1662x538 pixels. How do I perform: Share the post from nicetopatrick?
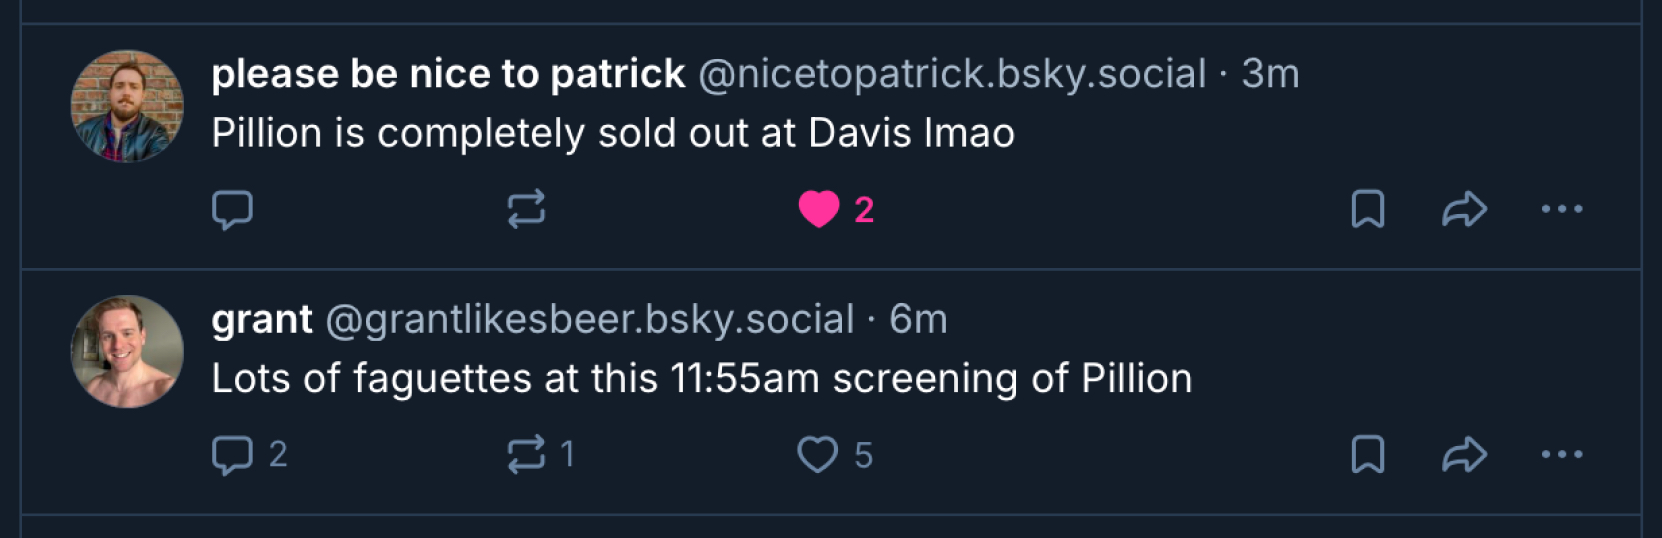[x=1464, y=209]
